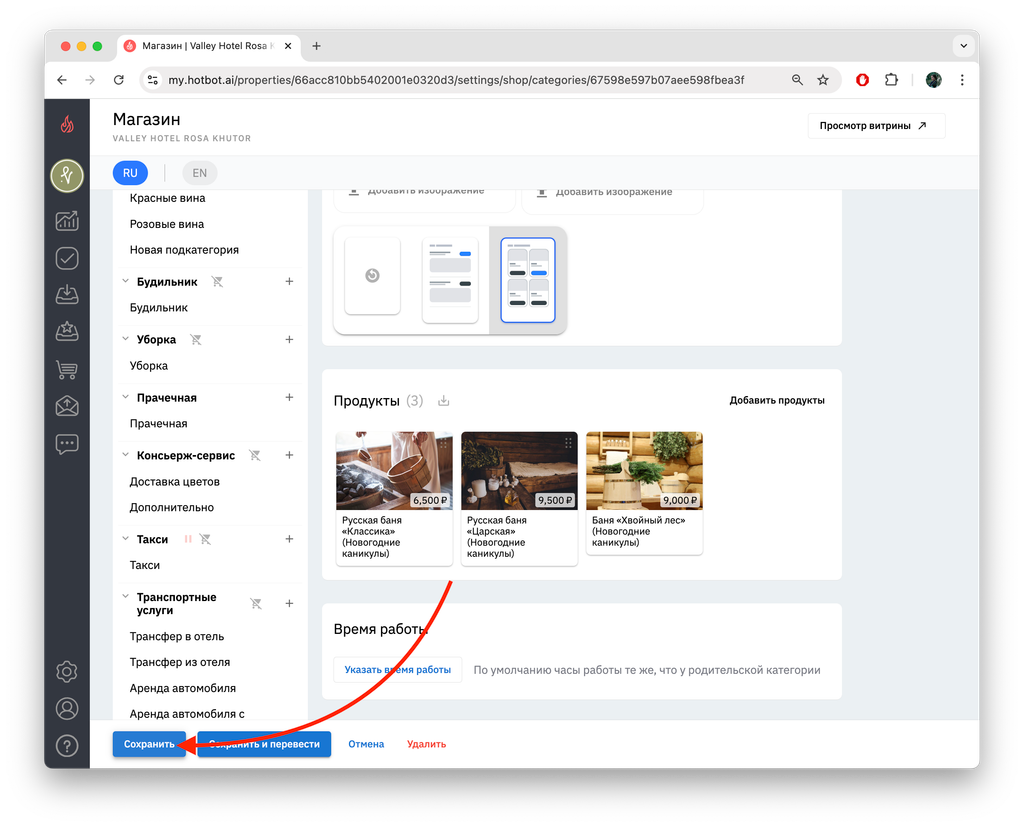Viewport: 1024px width, 827px height.
Task: Click the browser address bar URL
Action: (456, 80)
